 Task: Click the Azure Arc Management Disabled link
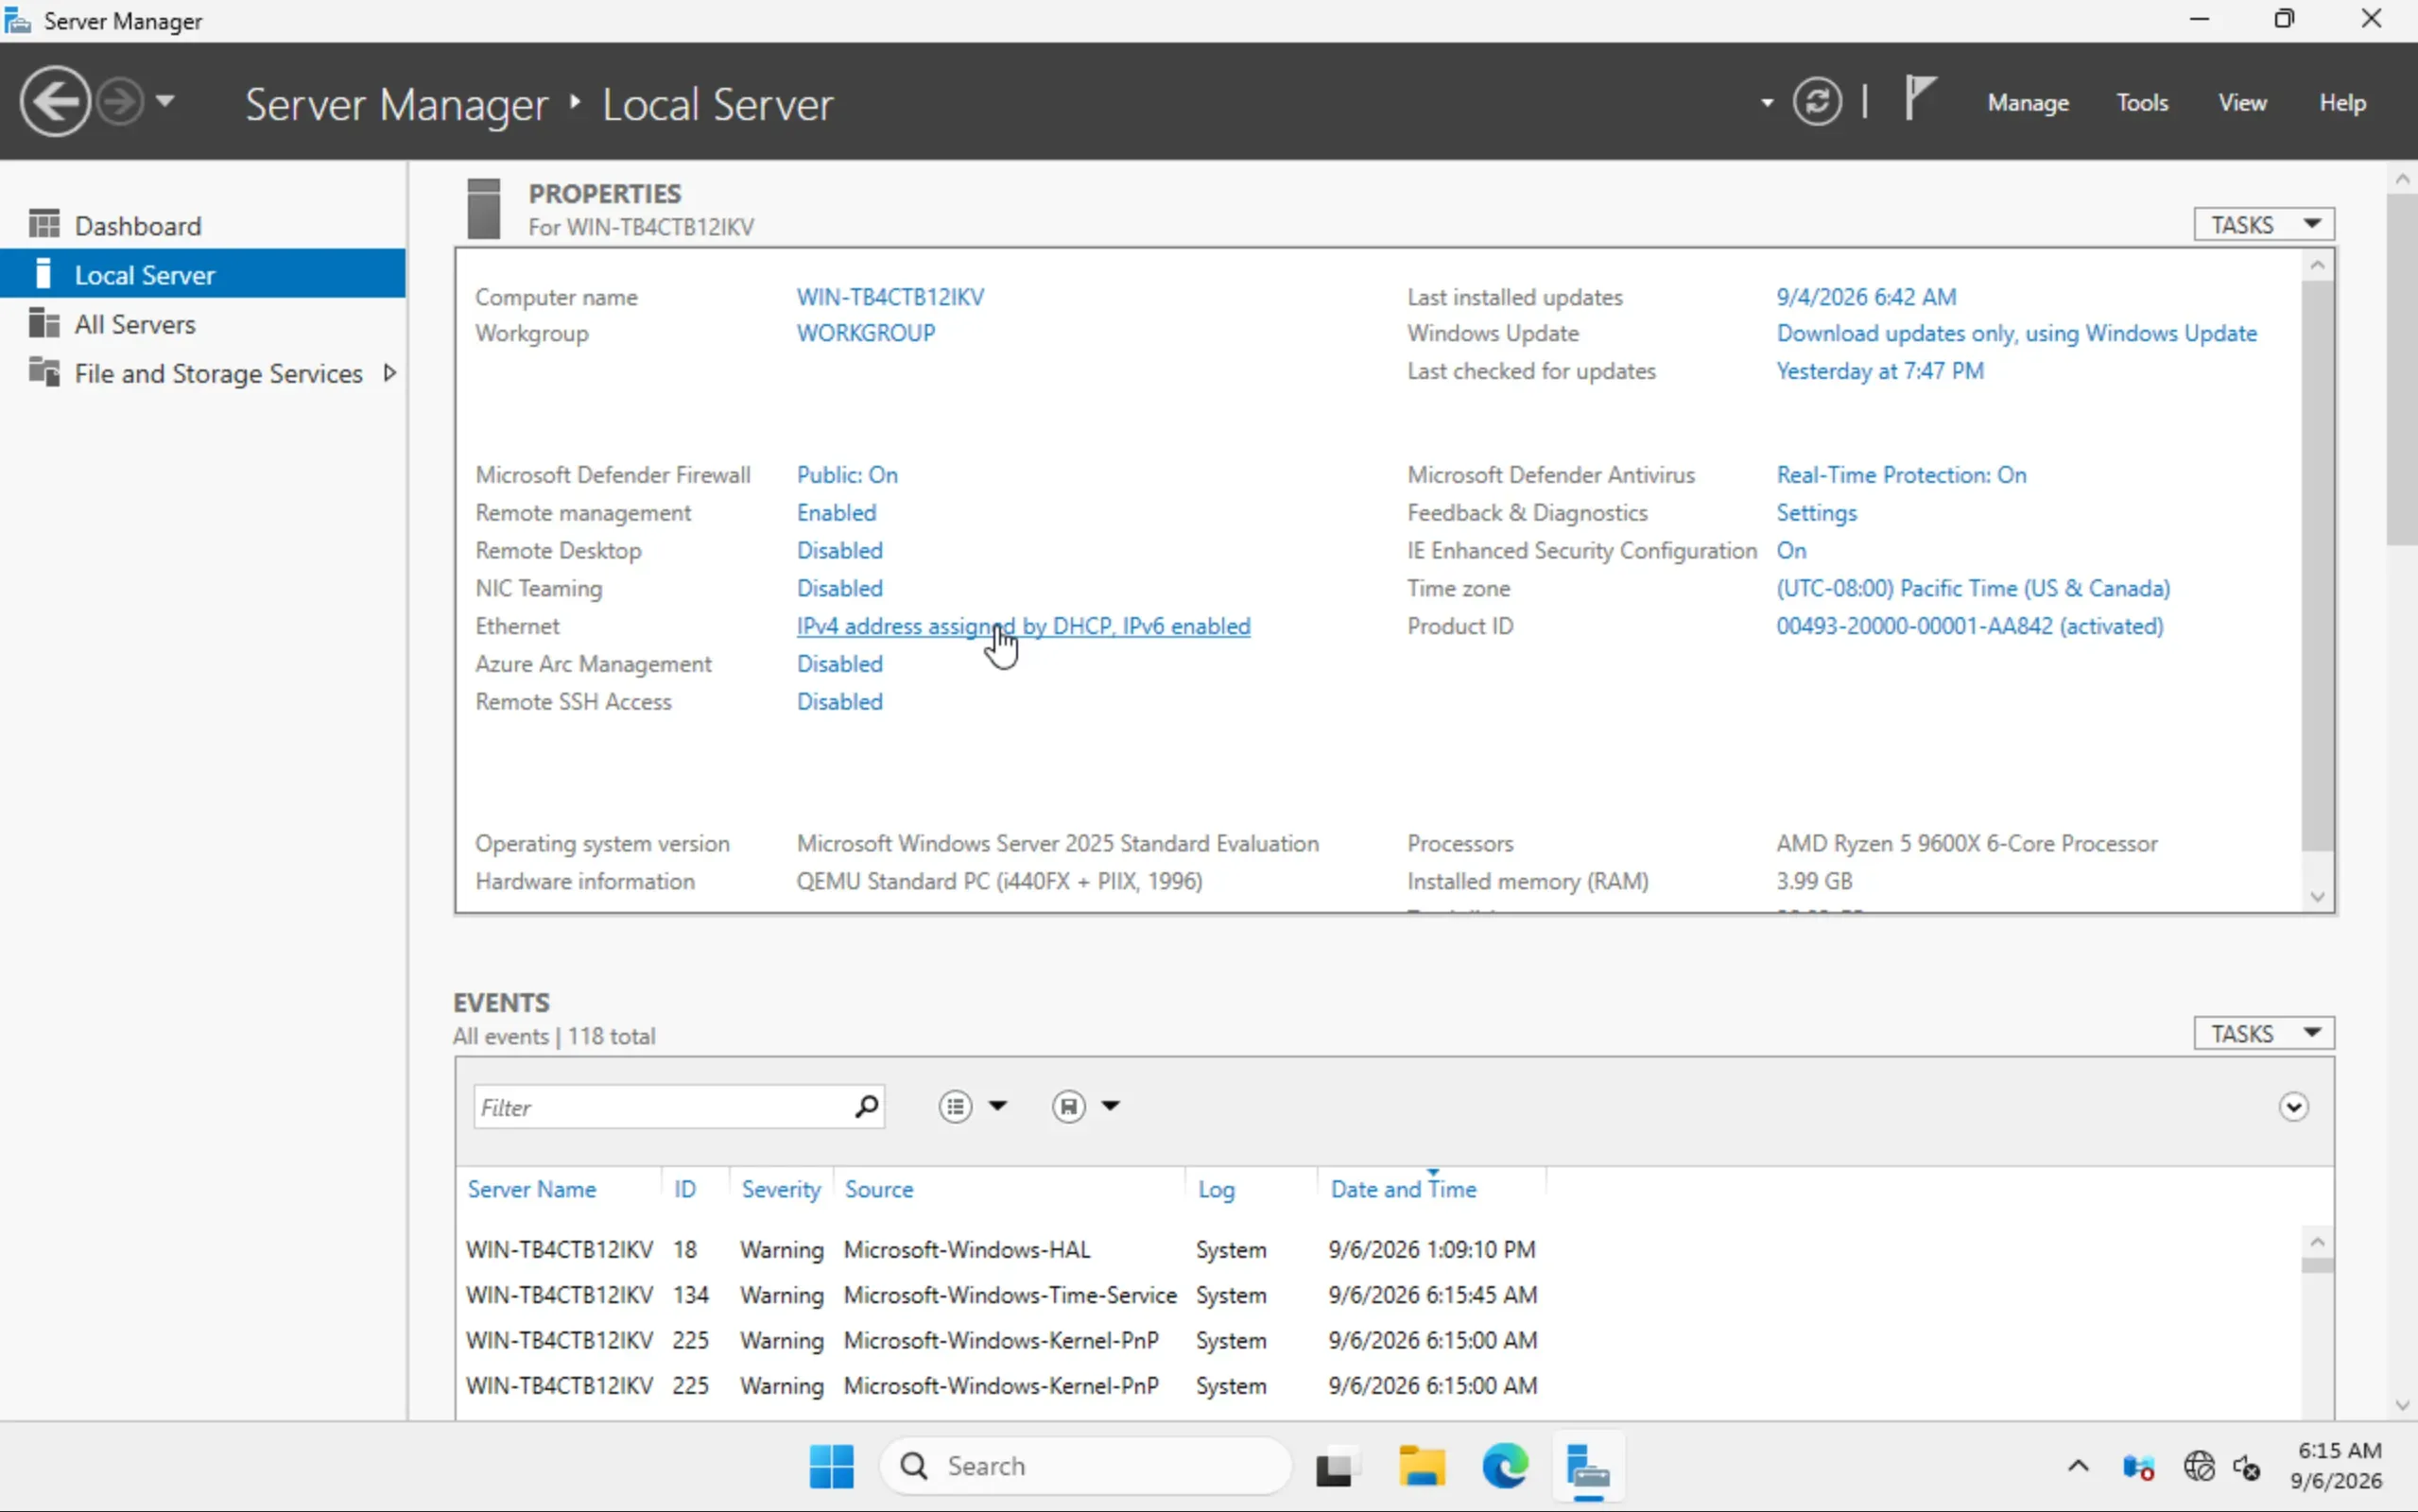(840, 665)
